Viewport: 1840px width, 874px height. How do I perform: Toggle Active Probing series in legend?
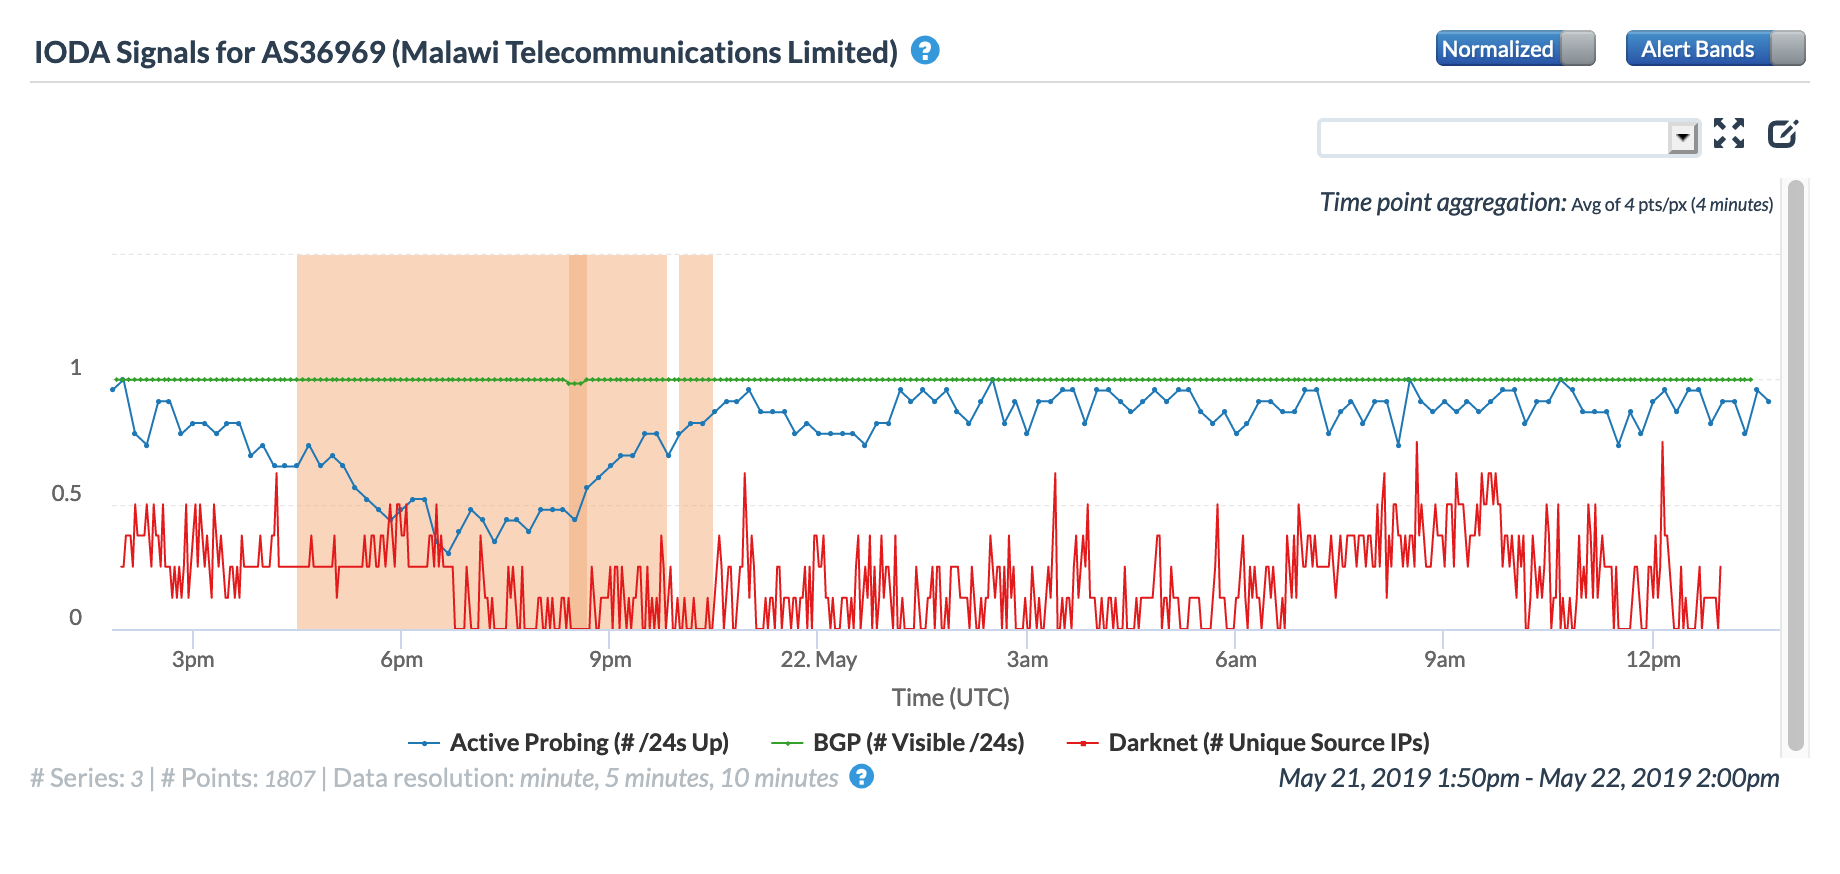pos(589,743)
